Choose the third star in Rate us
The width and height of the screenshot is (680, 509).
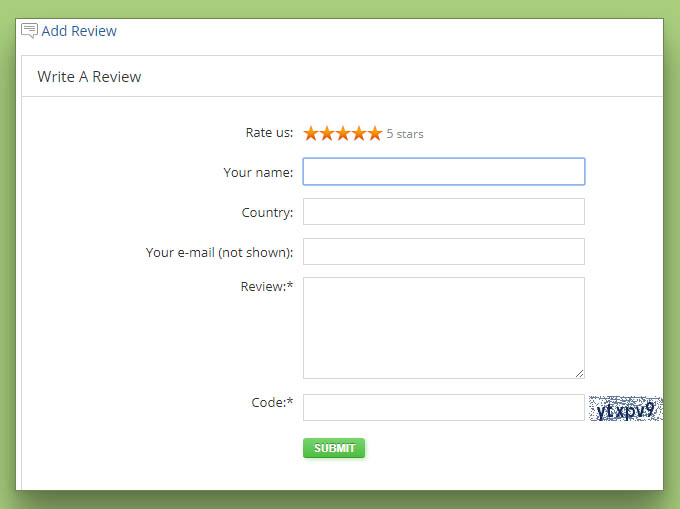343,133
